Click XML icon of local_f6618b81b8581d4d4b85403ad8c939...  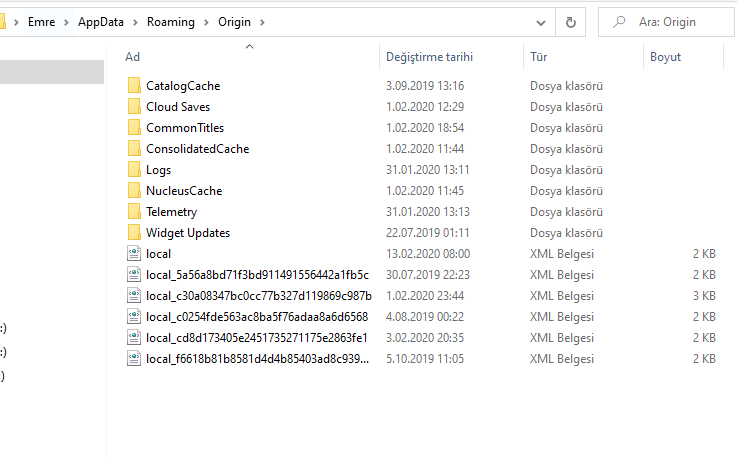point(134,359)
